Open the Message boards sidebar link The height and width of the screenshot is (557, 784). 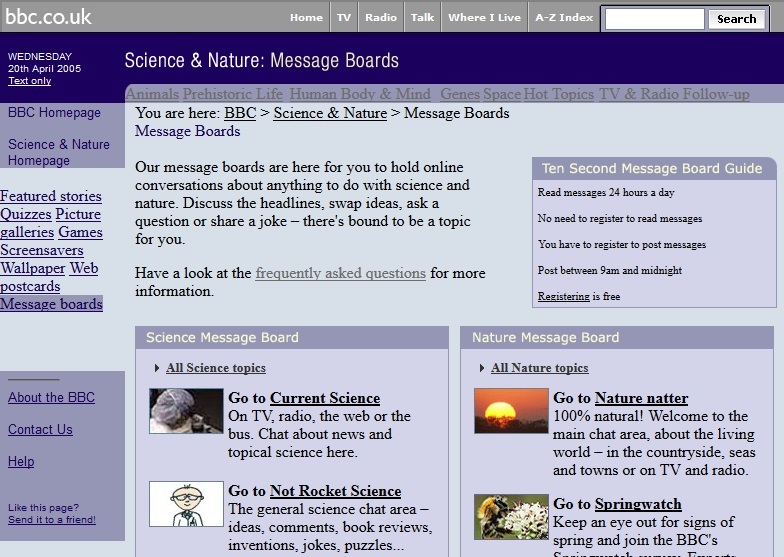[x=51, y=304]
